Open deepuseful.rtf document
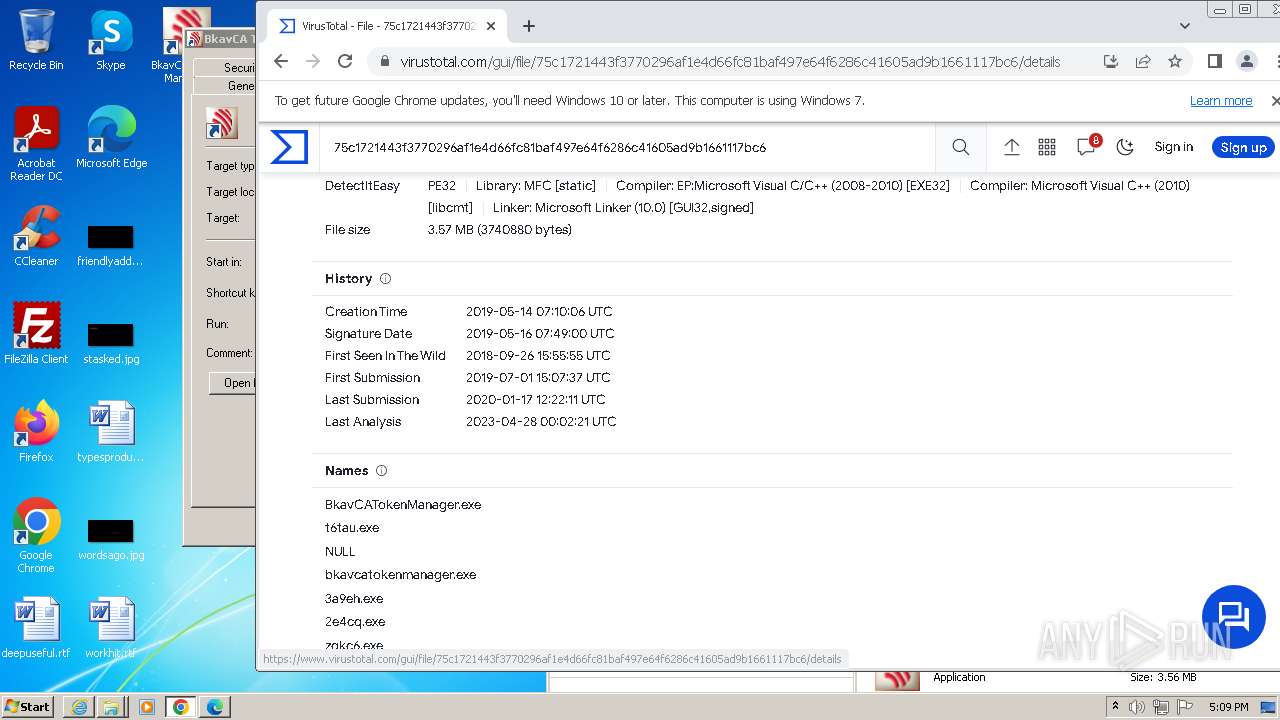1280x720 pixels. (36, 628)
